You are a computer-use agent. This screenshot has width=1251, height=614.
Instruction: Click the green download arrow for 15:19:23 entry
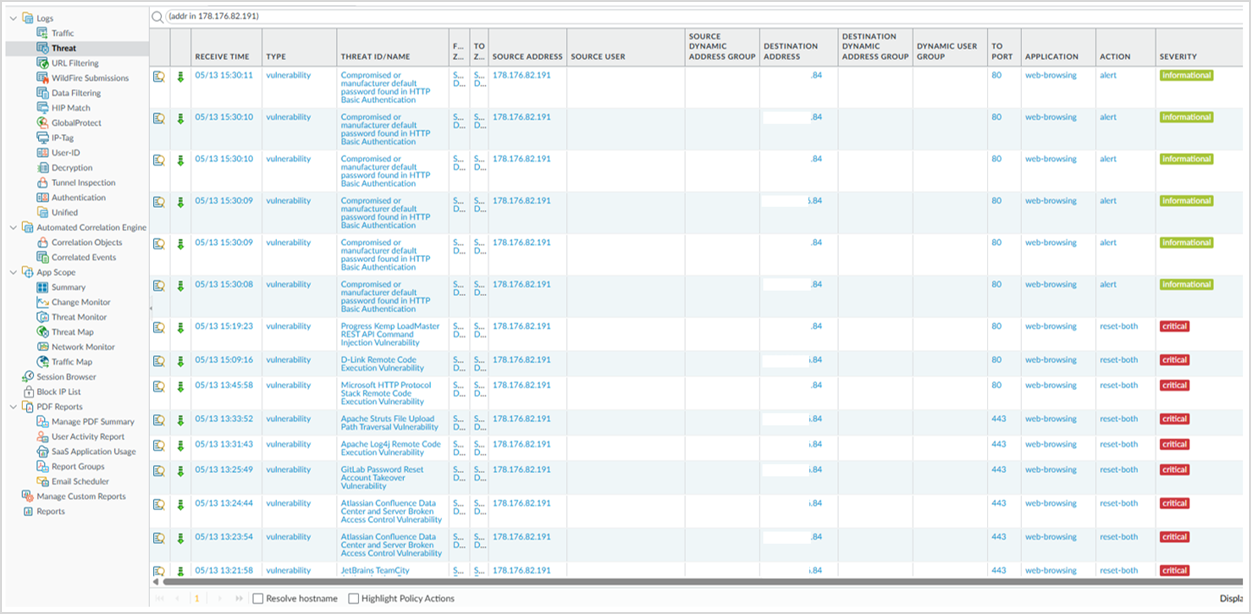tap(181, 327)
